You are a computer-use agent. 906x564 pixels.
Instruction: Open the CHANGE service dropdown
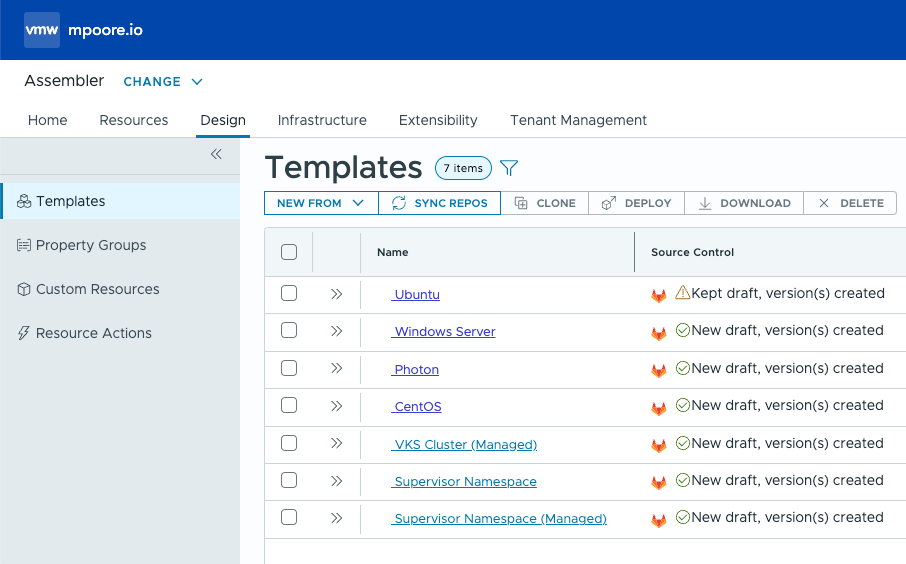click(163, 81)
